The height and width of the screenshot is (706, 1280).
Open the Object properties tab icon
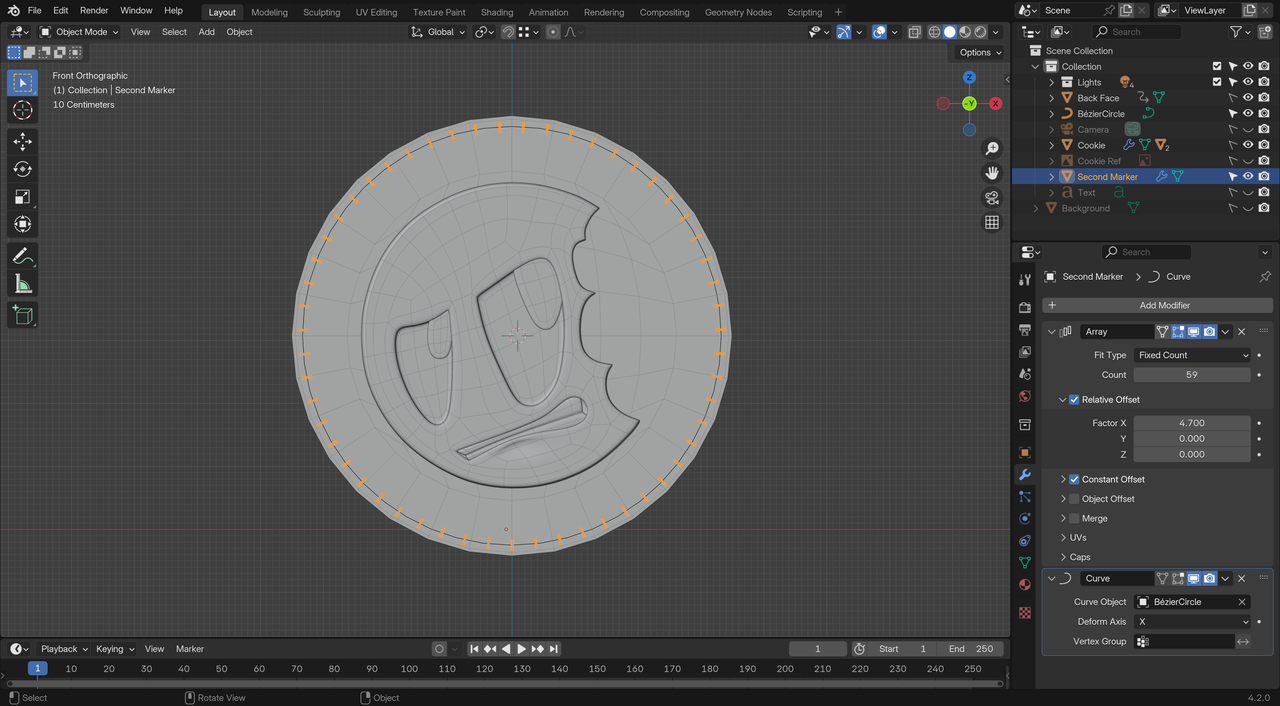click(x=1024, y=452)
